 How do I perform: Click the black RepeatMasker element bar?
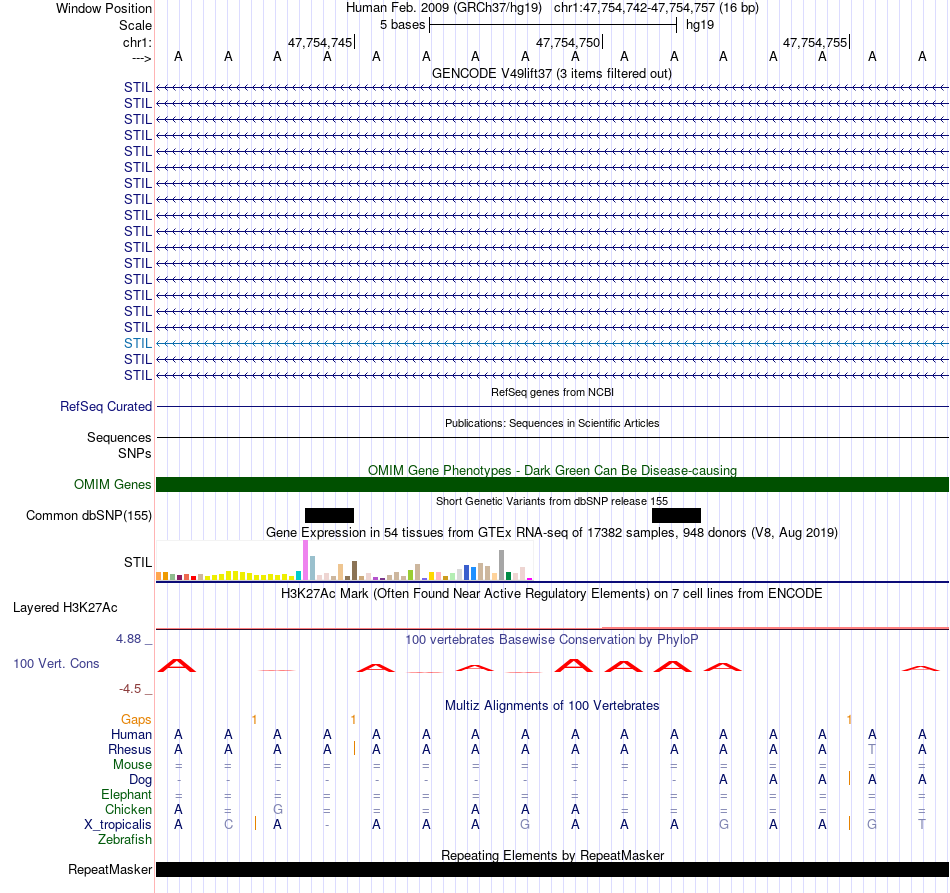click(552, 869)
